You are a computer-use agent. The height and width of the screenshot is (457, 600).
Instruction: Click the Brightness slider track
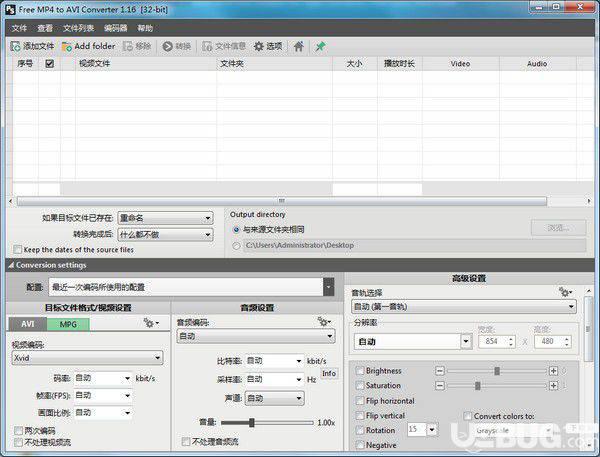(x=497, y=371)
